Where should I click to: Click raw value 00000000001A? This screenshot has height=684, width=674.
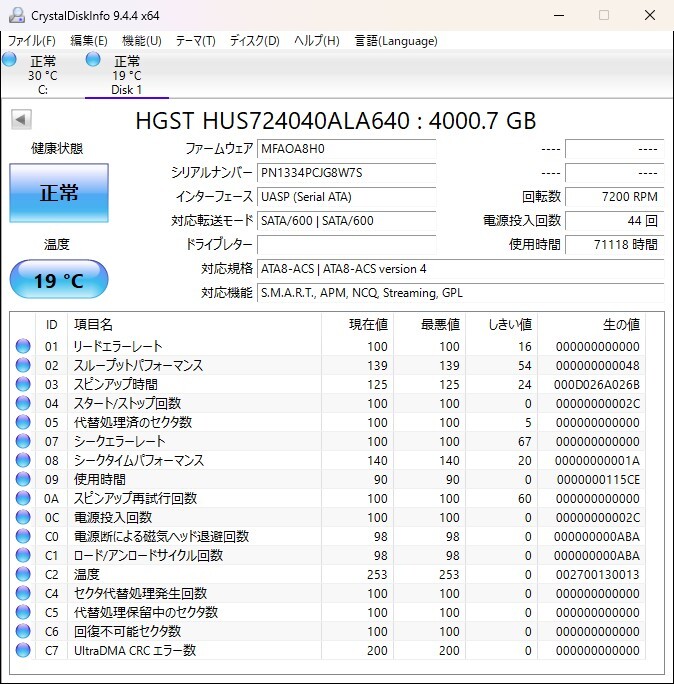597,461
